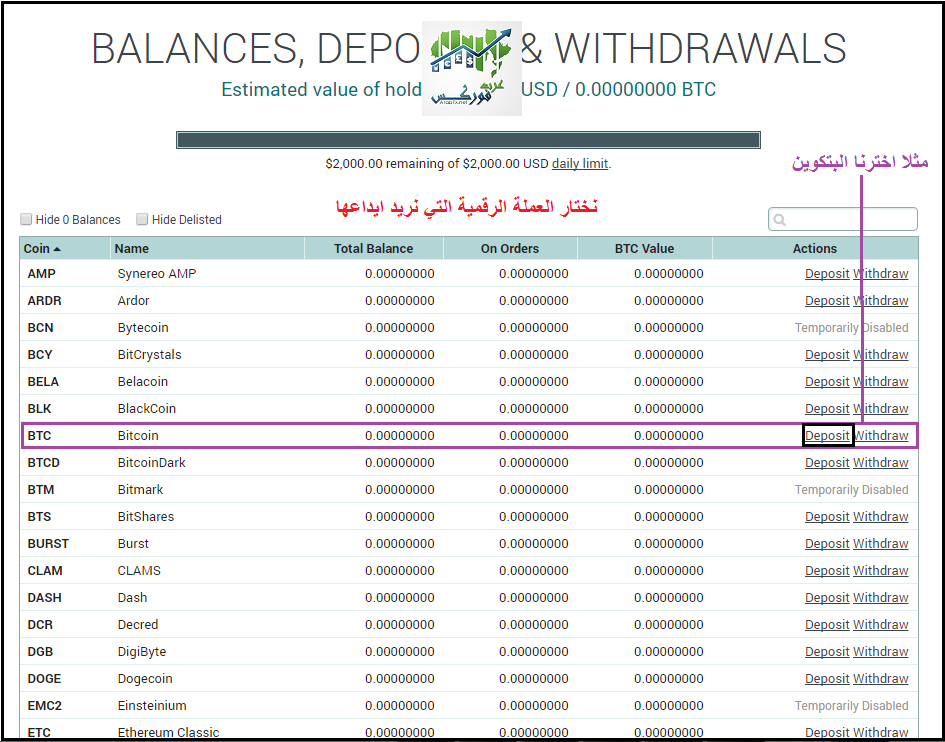The image size is (945, 742).
Task: Click the Actions column header
Action: [x=815, y=248]
